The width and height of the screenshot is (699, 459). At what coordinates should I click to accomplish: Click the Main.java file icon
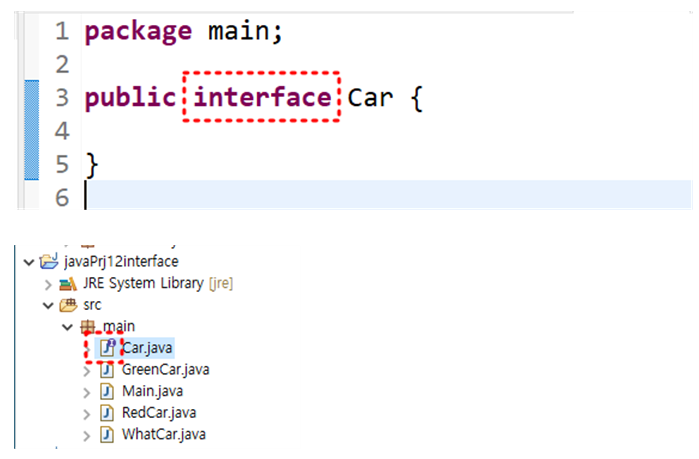(x=107, y=391)
